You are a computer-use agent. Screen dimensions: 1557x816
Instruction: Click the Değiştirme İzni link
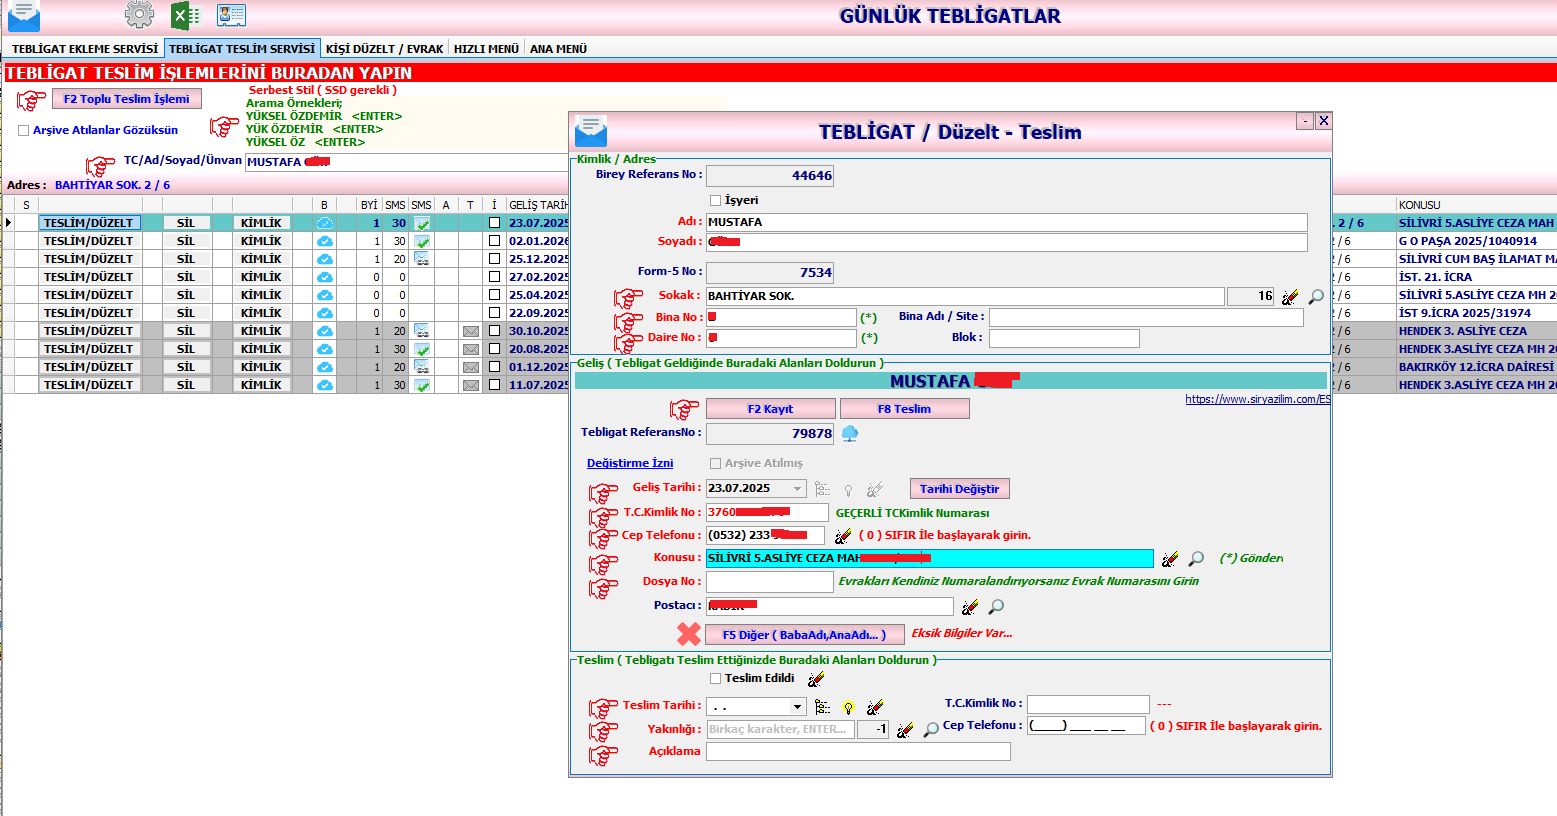click(x=630, y=463)
